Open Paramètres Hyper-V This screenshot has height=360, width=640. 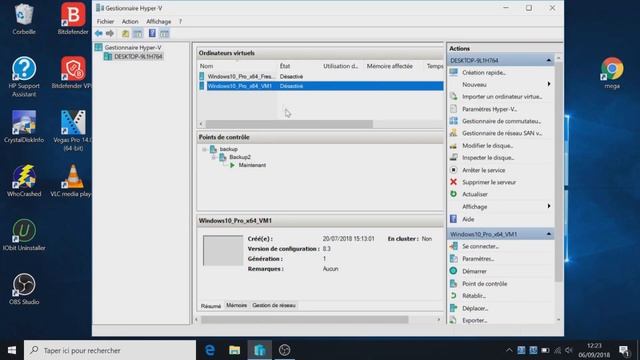(489, 109)
